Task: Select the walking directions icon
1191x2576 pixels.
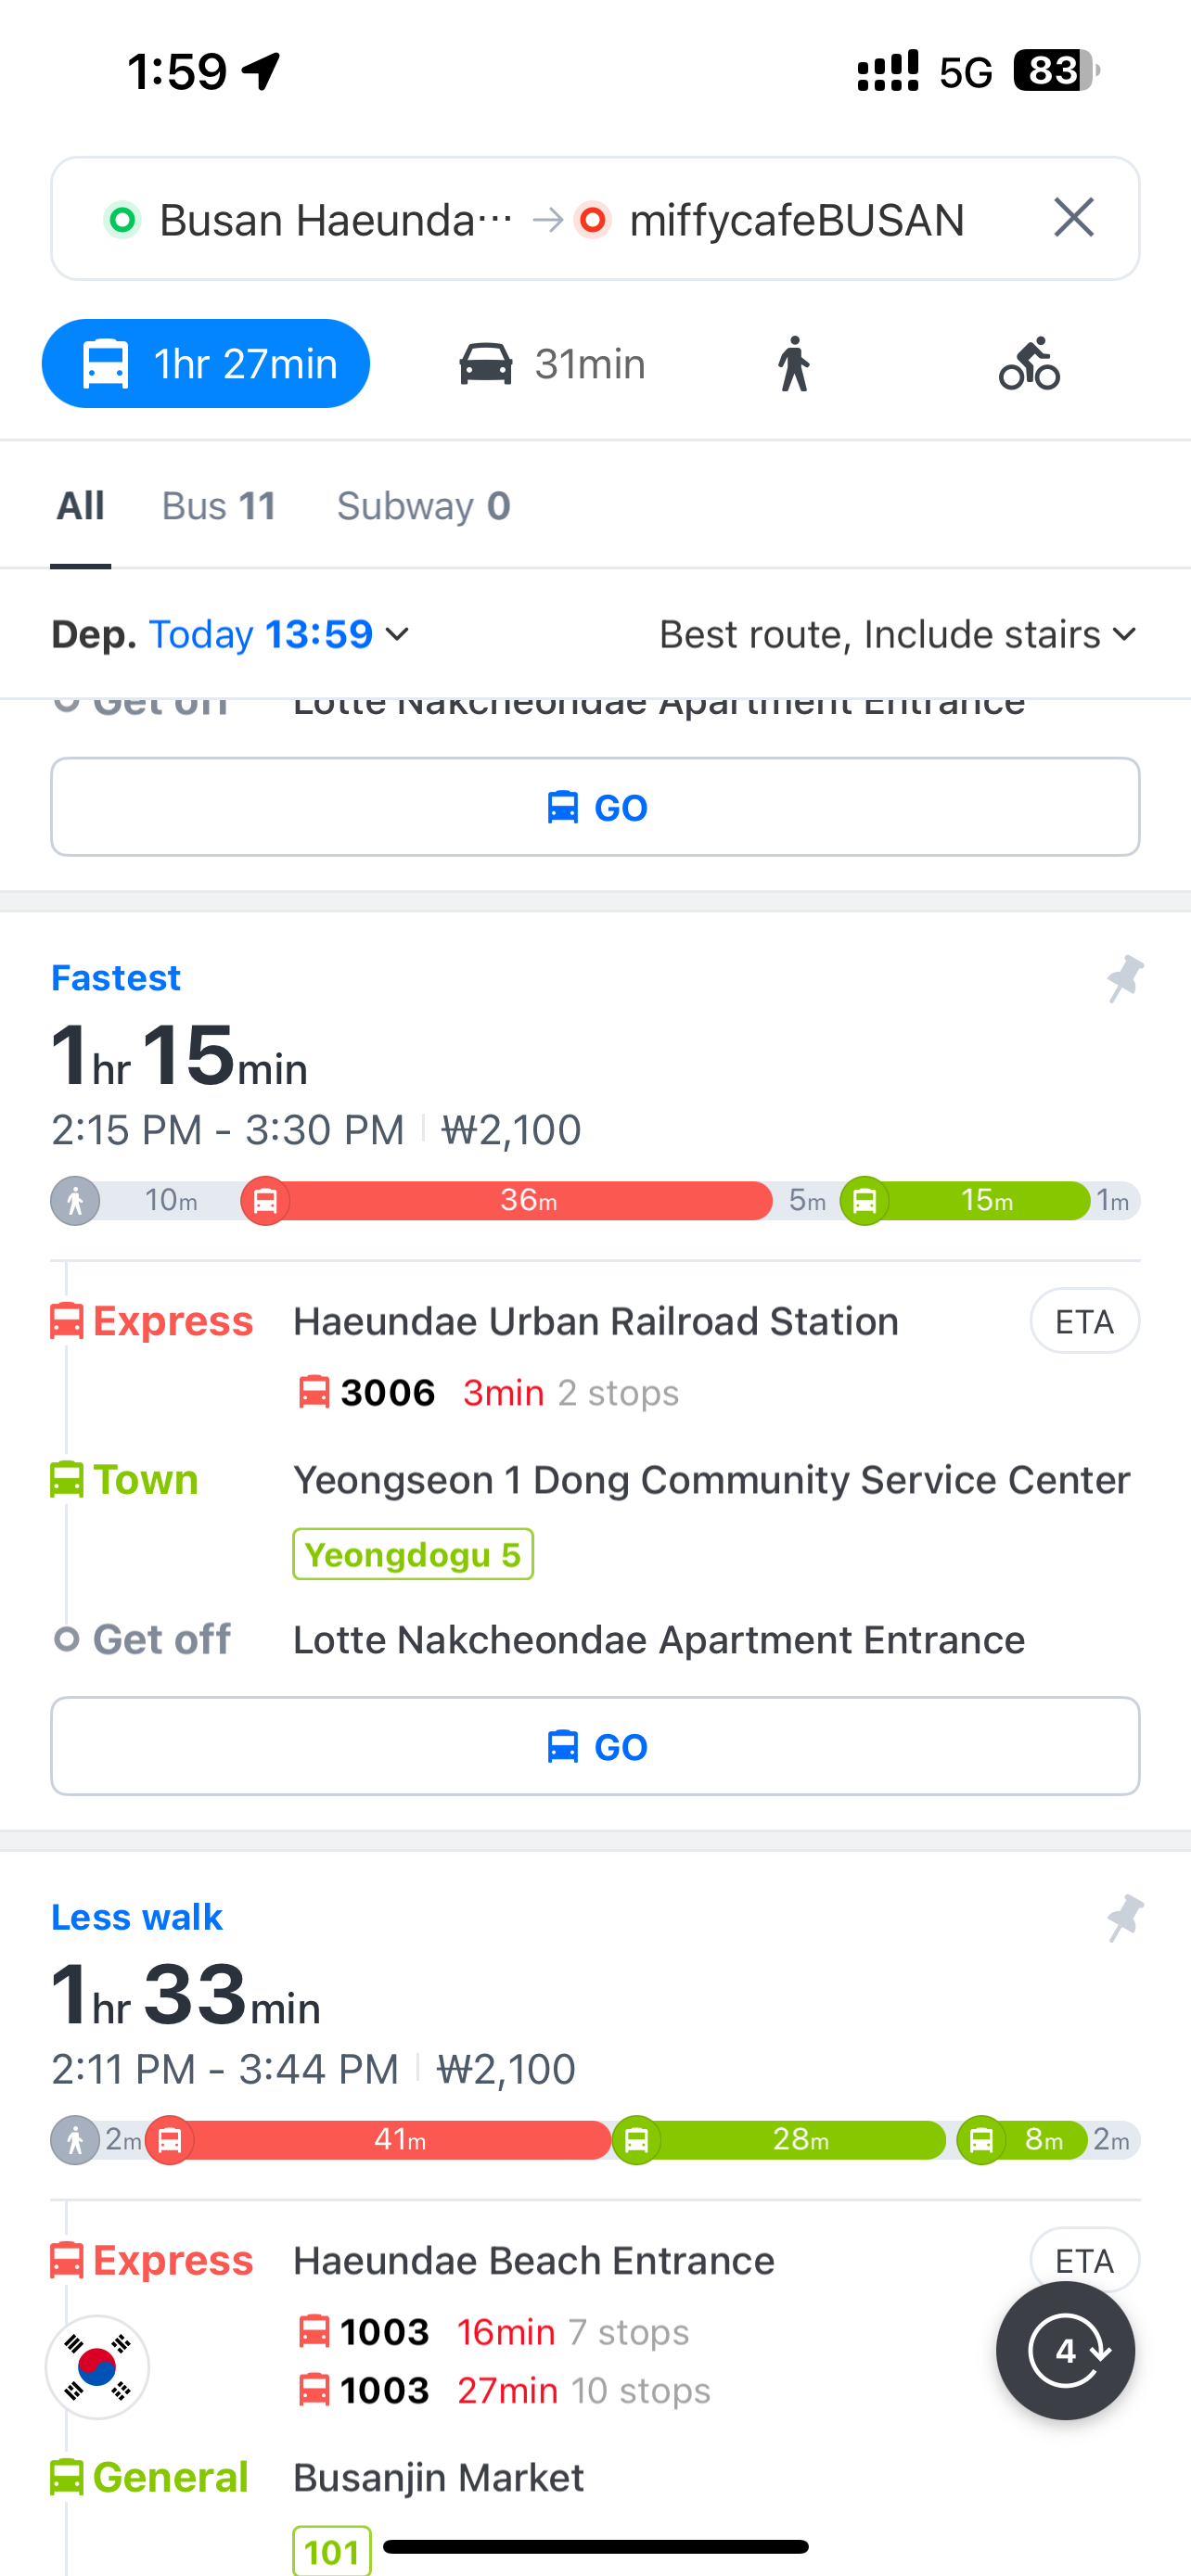Action: coord(793,364)
